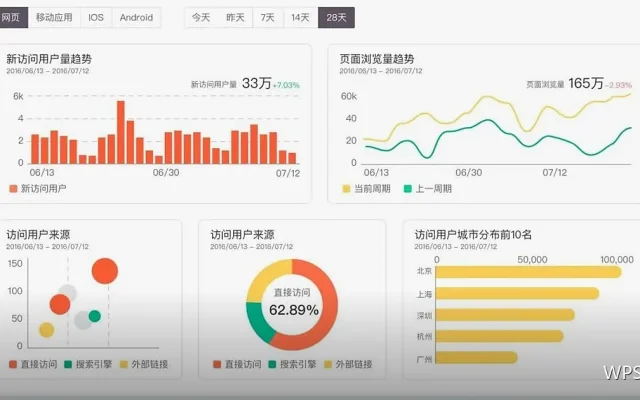This screenshot has height=400, width=640.
Task: Select the Android tab
Action: (x=136, y=18)
